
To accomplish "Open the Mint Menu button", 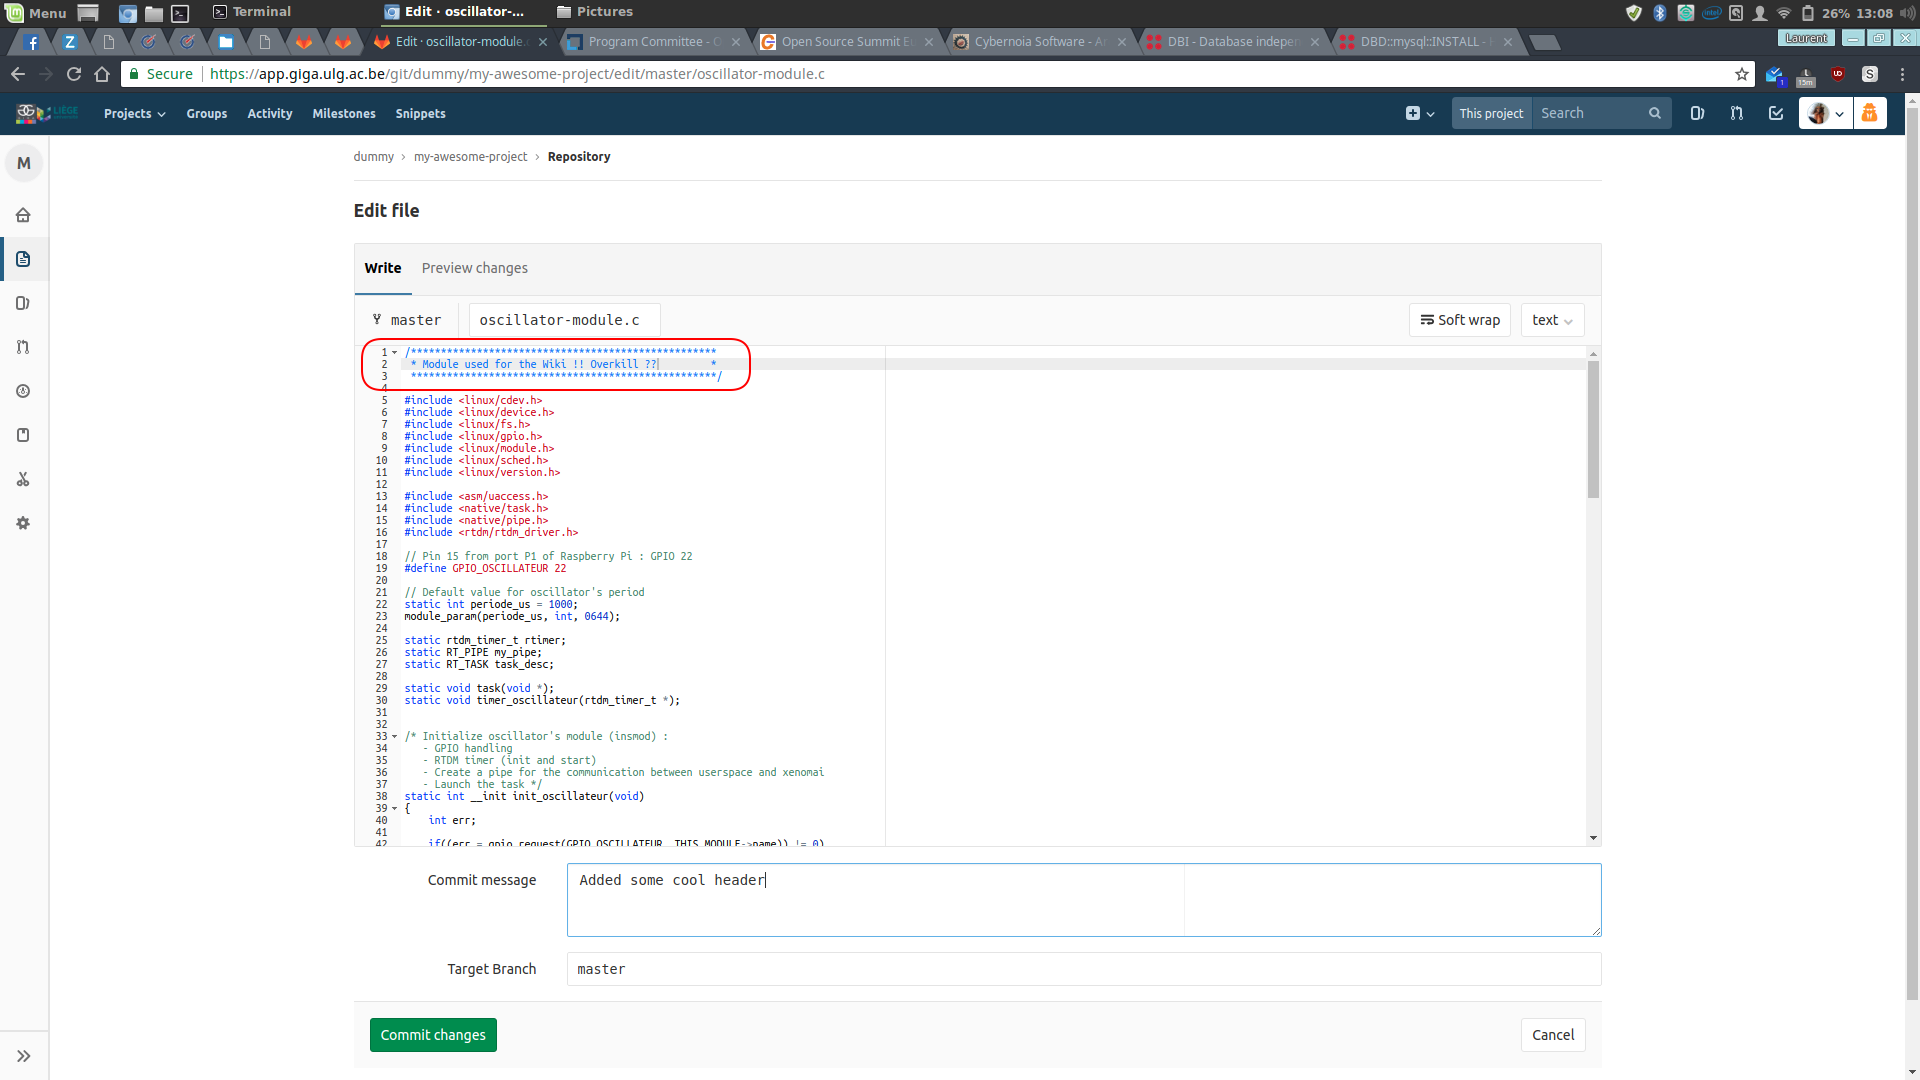I will pyautogui.click(x=36, y=12).
